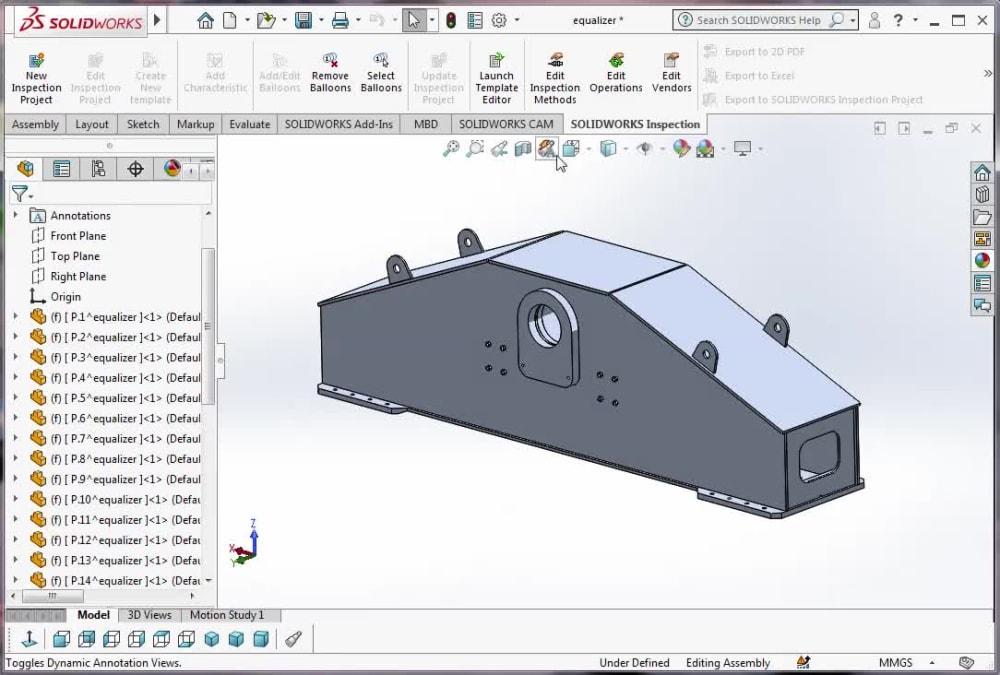Click the user login icon
This screenshot has height=675, width=1000.
point(874,20)
